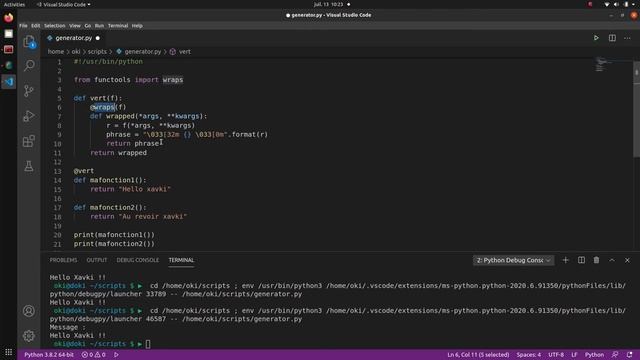Click the '@vert' decorator on line 13
The width and height of the screenshot is (640, 360).
pos(84,171)
